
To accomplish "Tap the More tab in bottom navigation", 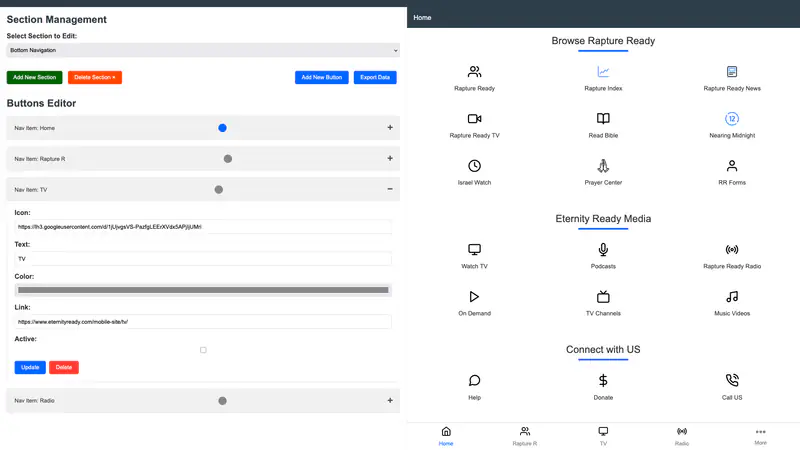I will tap(760, 436).
